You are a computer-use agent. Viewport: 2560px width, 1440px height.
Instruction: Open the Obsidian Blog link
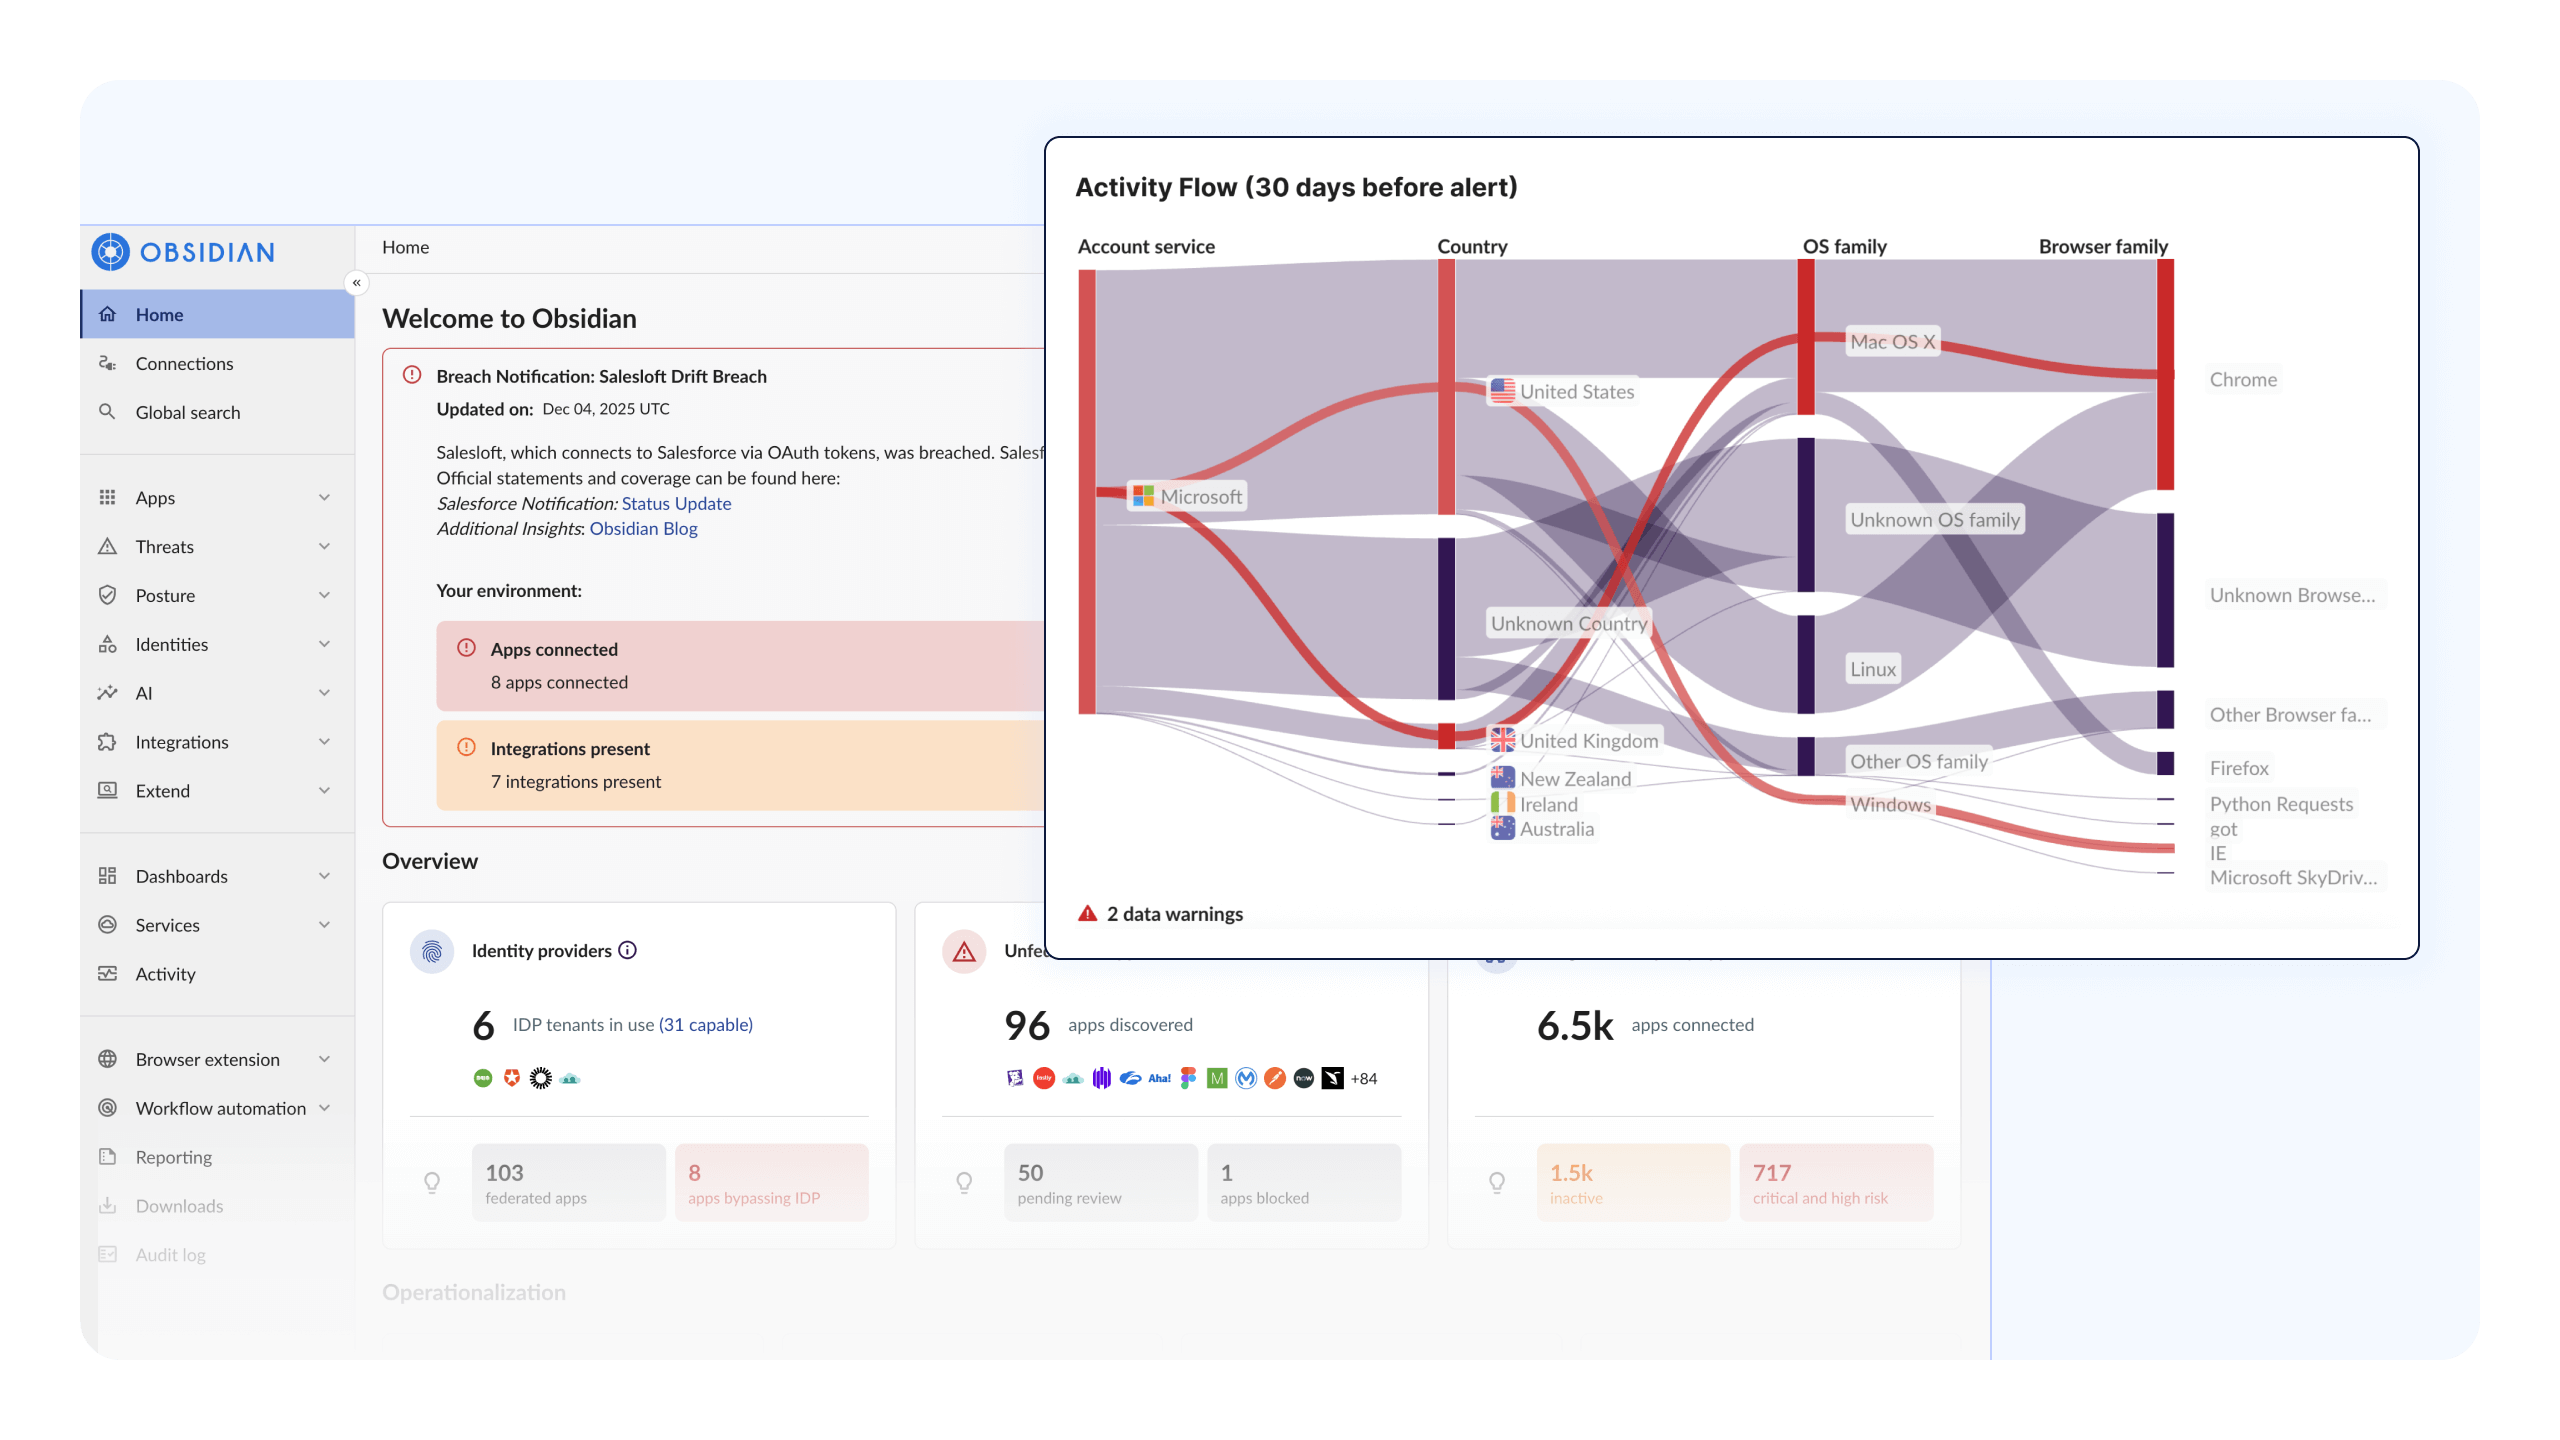(x=643, y=528)
